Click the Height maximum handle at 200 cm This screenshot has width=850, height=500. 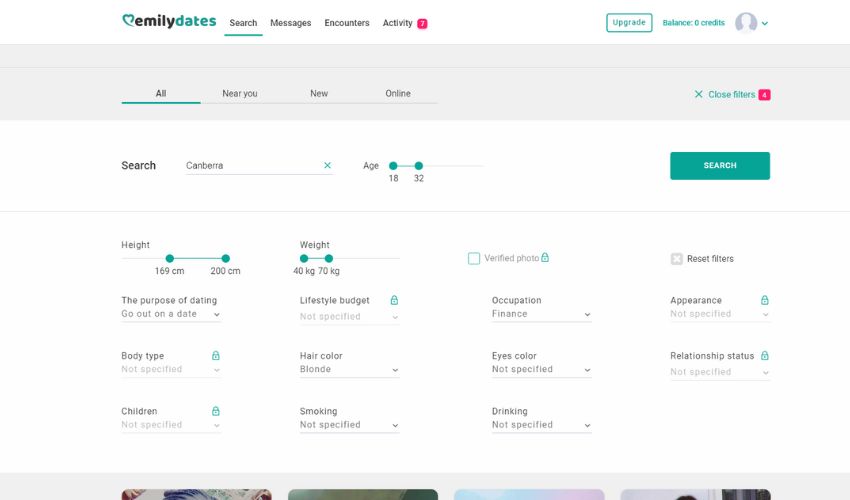pos(226,259)
